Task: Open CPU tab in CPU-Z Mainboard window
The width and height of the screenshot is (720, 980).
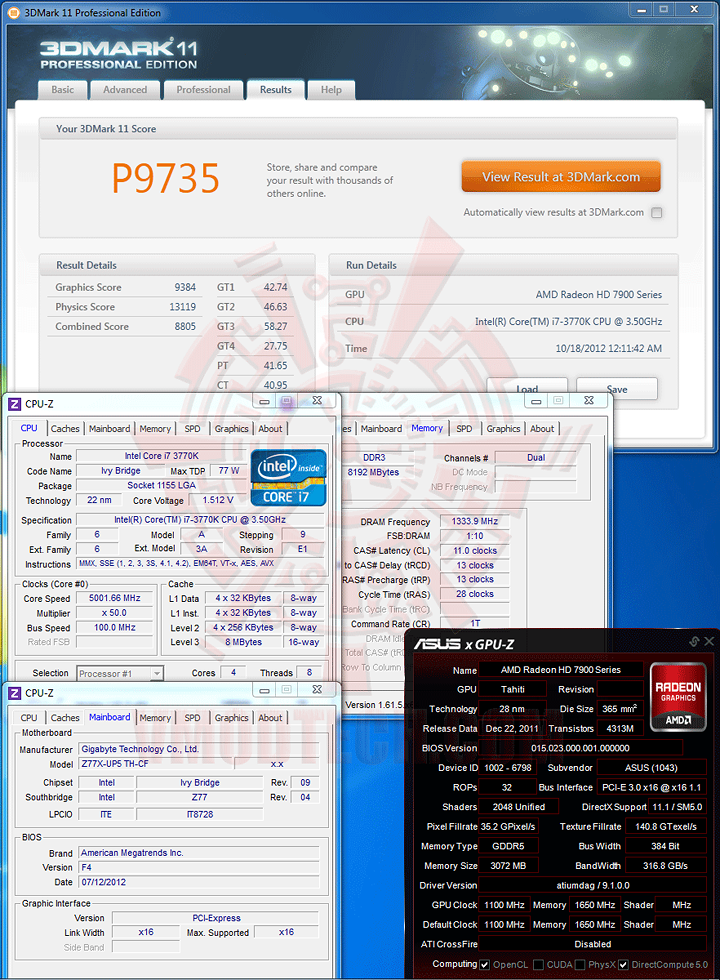Action: (29, 718)
